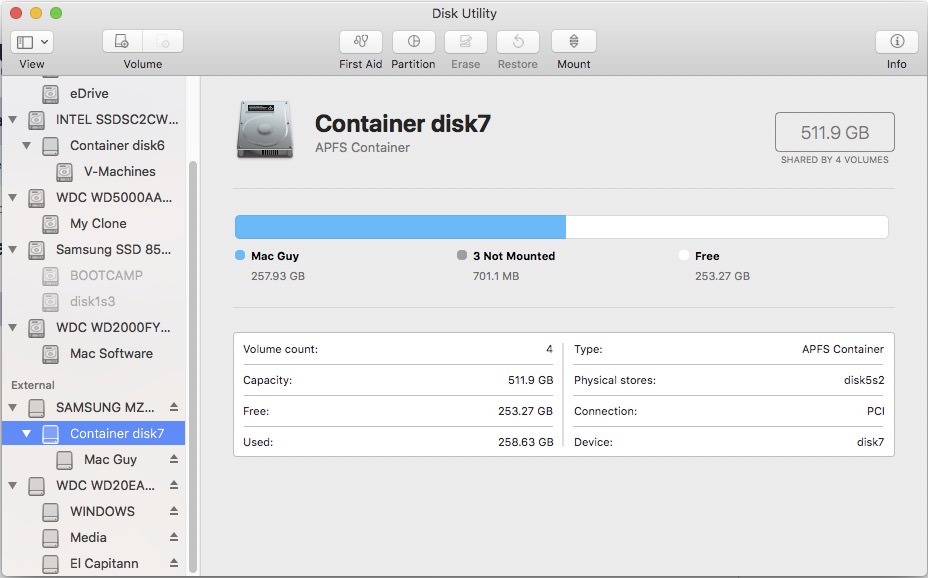Click the blue used-space bar segment

(400, 227)
